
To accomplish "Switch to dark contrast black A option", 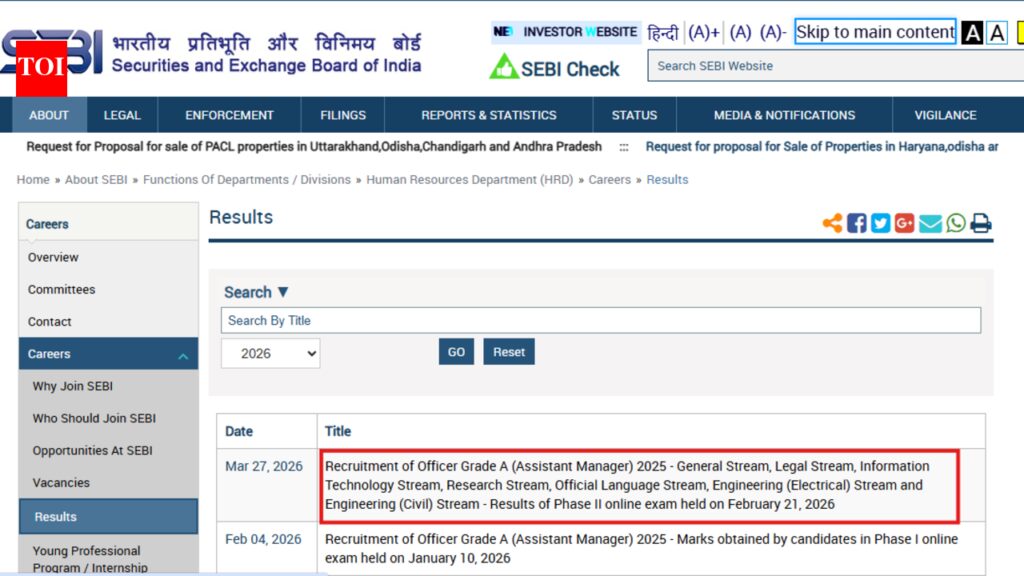I will click(971, 32).
